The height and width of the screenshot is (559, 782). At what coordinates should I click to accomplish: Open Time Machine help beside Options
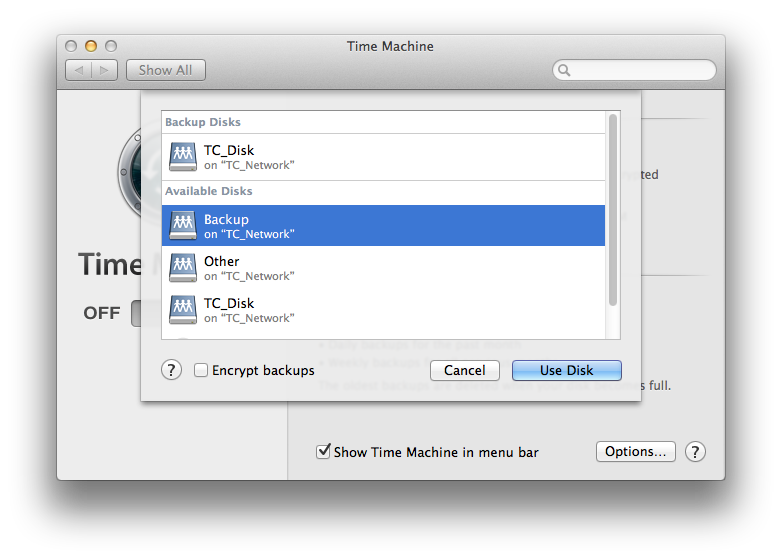point(695,452)
